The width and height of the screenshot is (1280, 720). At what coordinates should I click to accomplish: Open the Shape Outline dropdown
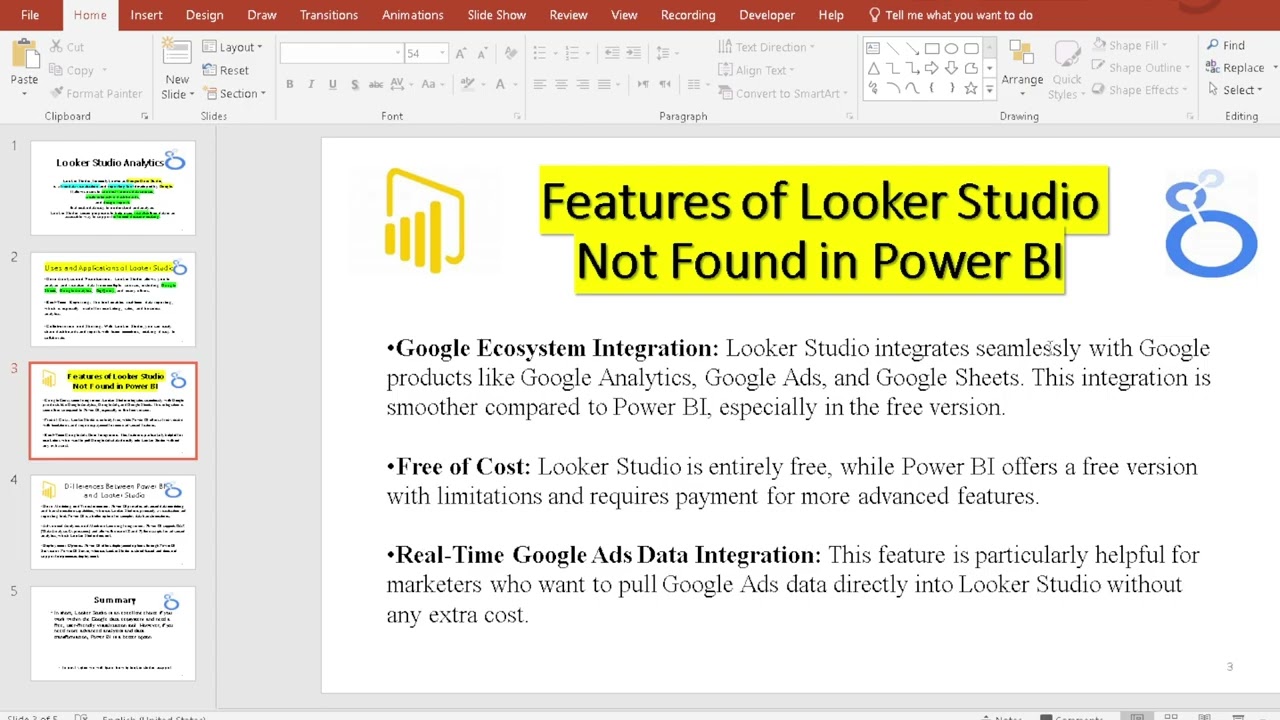point(1141,67)
